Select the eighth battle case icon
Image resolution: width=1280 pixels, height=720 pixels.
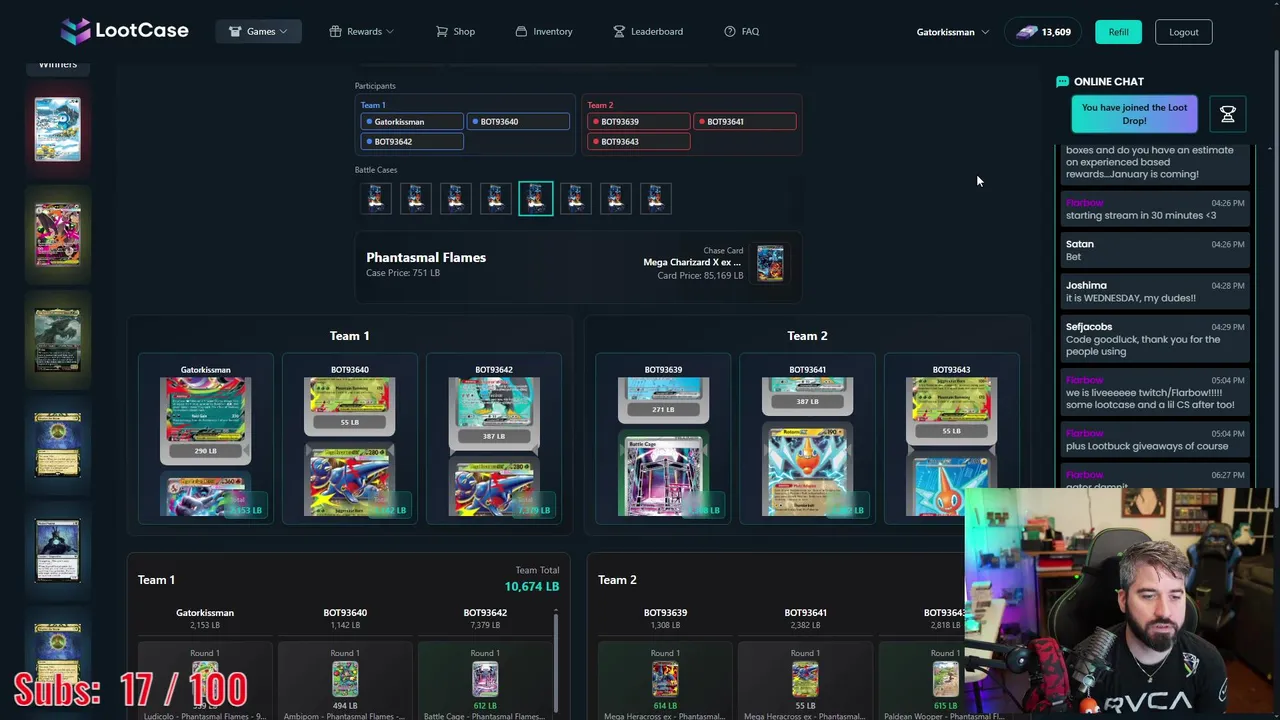pyautogui.click(x=655, y=198)
